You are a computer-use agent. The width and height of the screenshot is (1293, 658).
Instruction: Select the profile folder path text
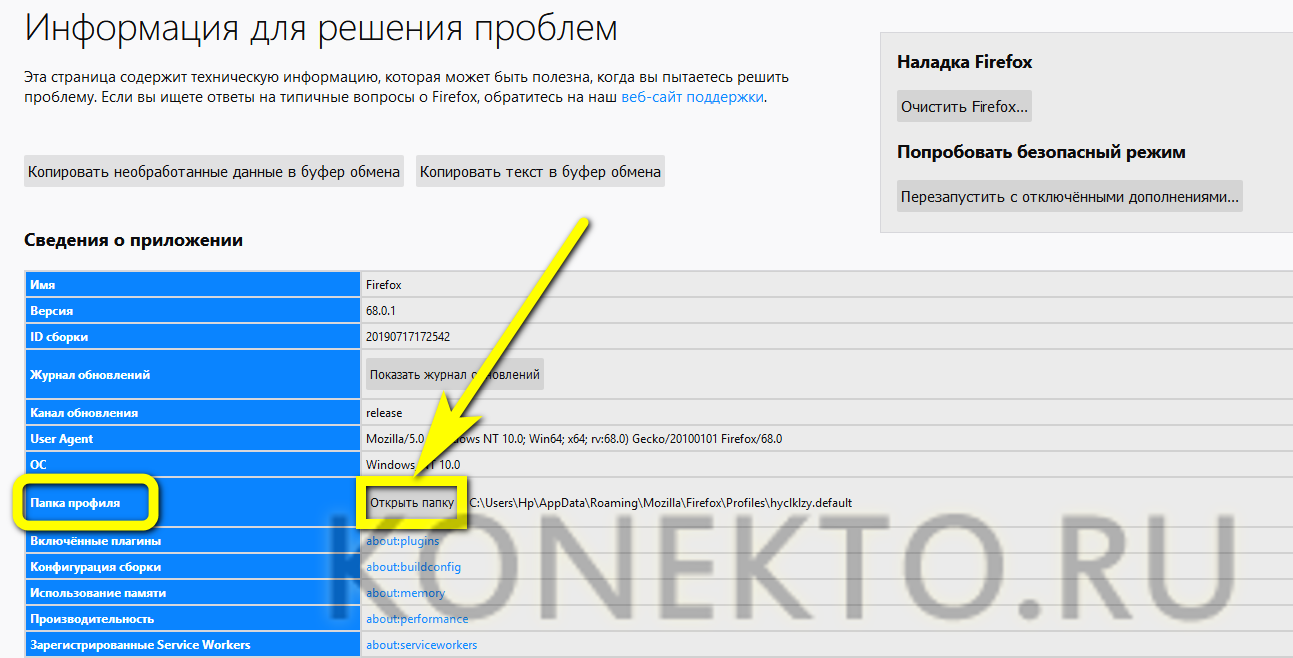pos(661,503)
